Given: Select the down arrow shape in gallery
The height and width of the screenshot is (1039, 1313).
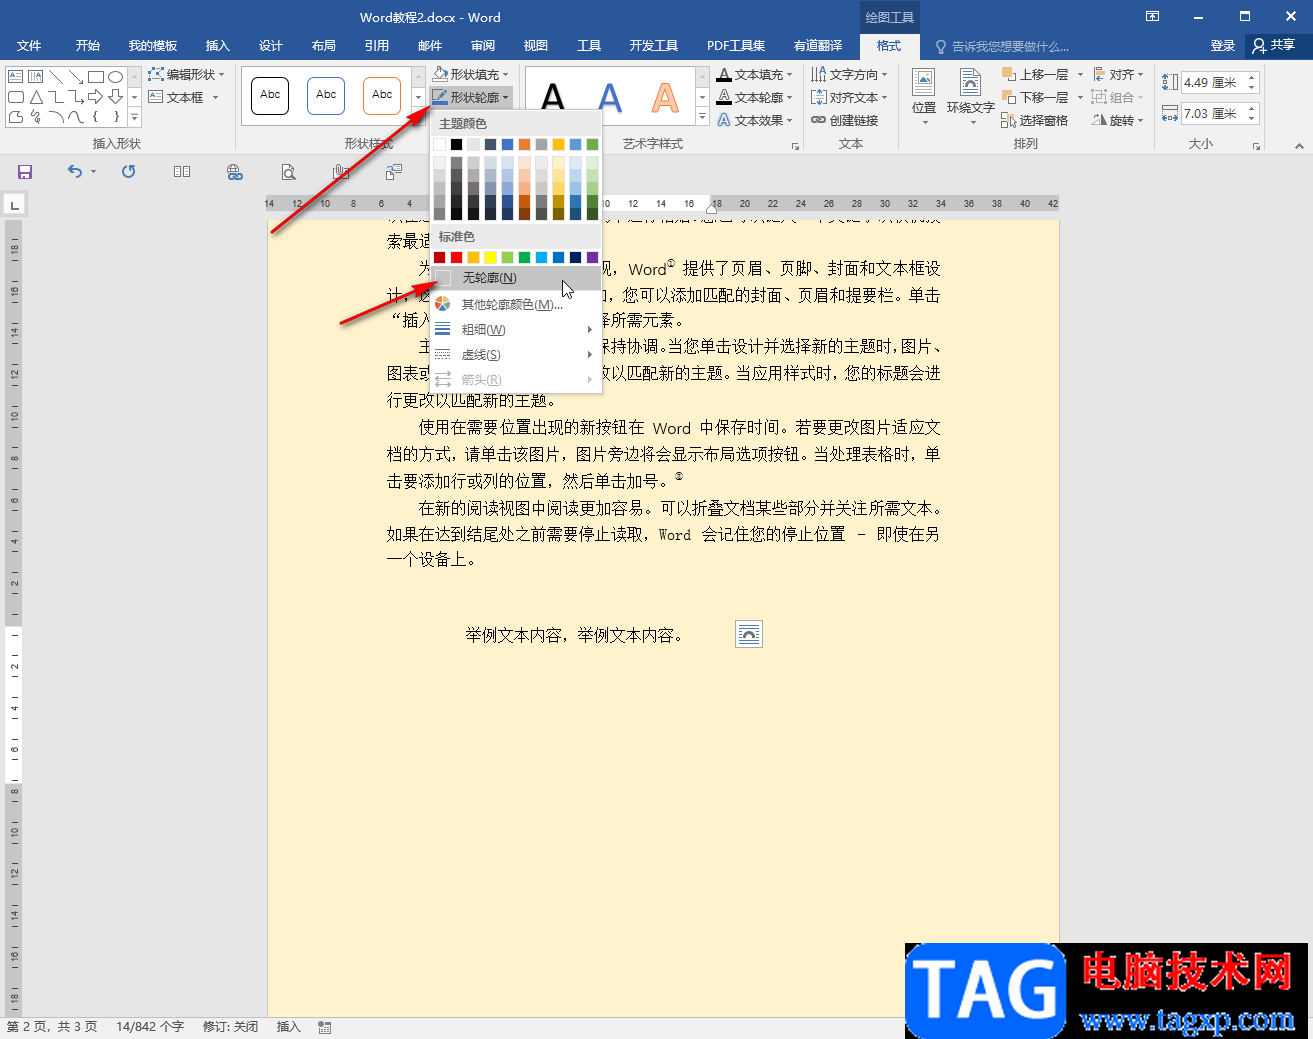Looking at the screenshot, I should [x=116, y=97].
